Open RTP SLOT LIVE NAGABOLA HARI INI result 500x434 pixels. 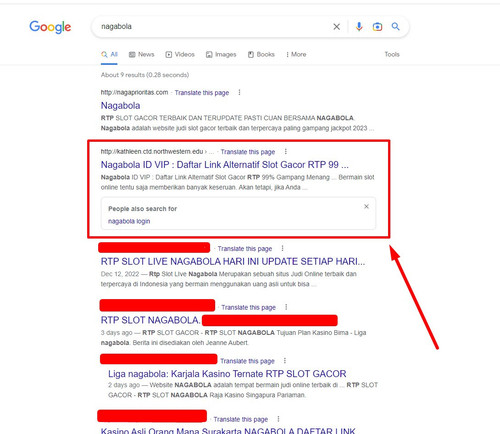(233, 261)
